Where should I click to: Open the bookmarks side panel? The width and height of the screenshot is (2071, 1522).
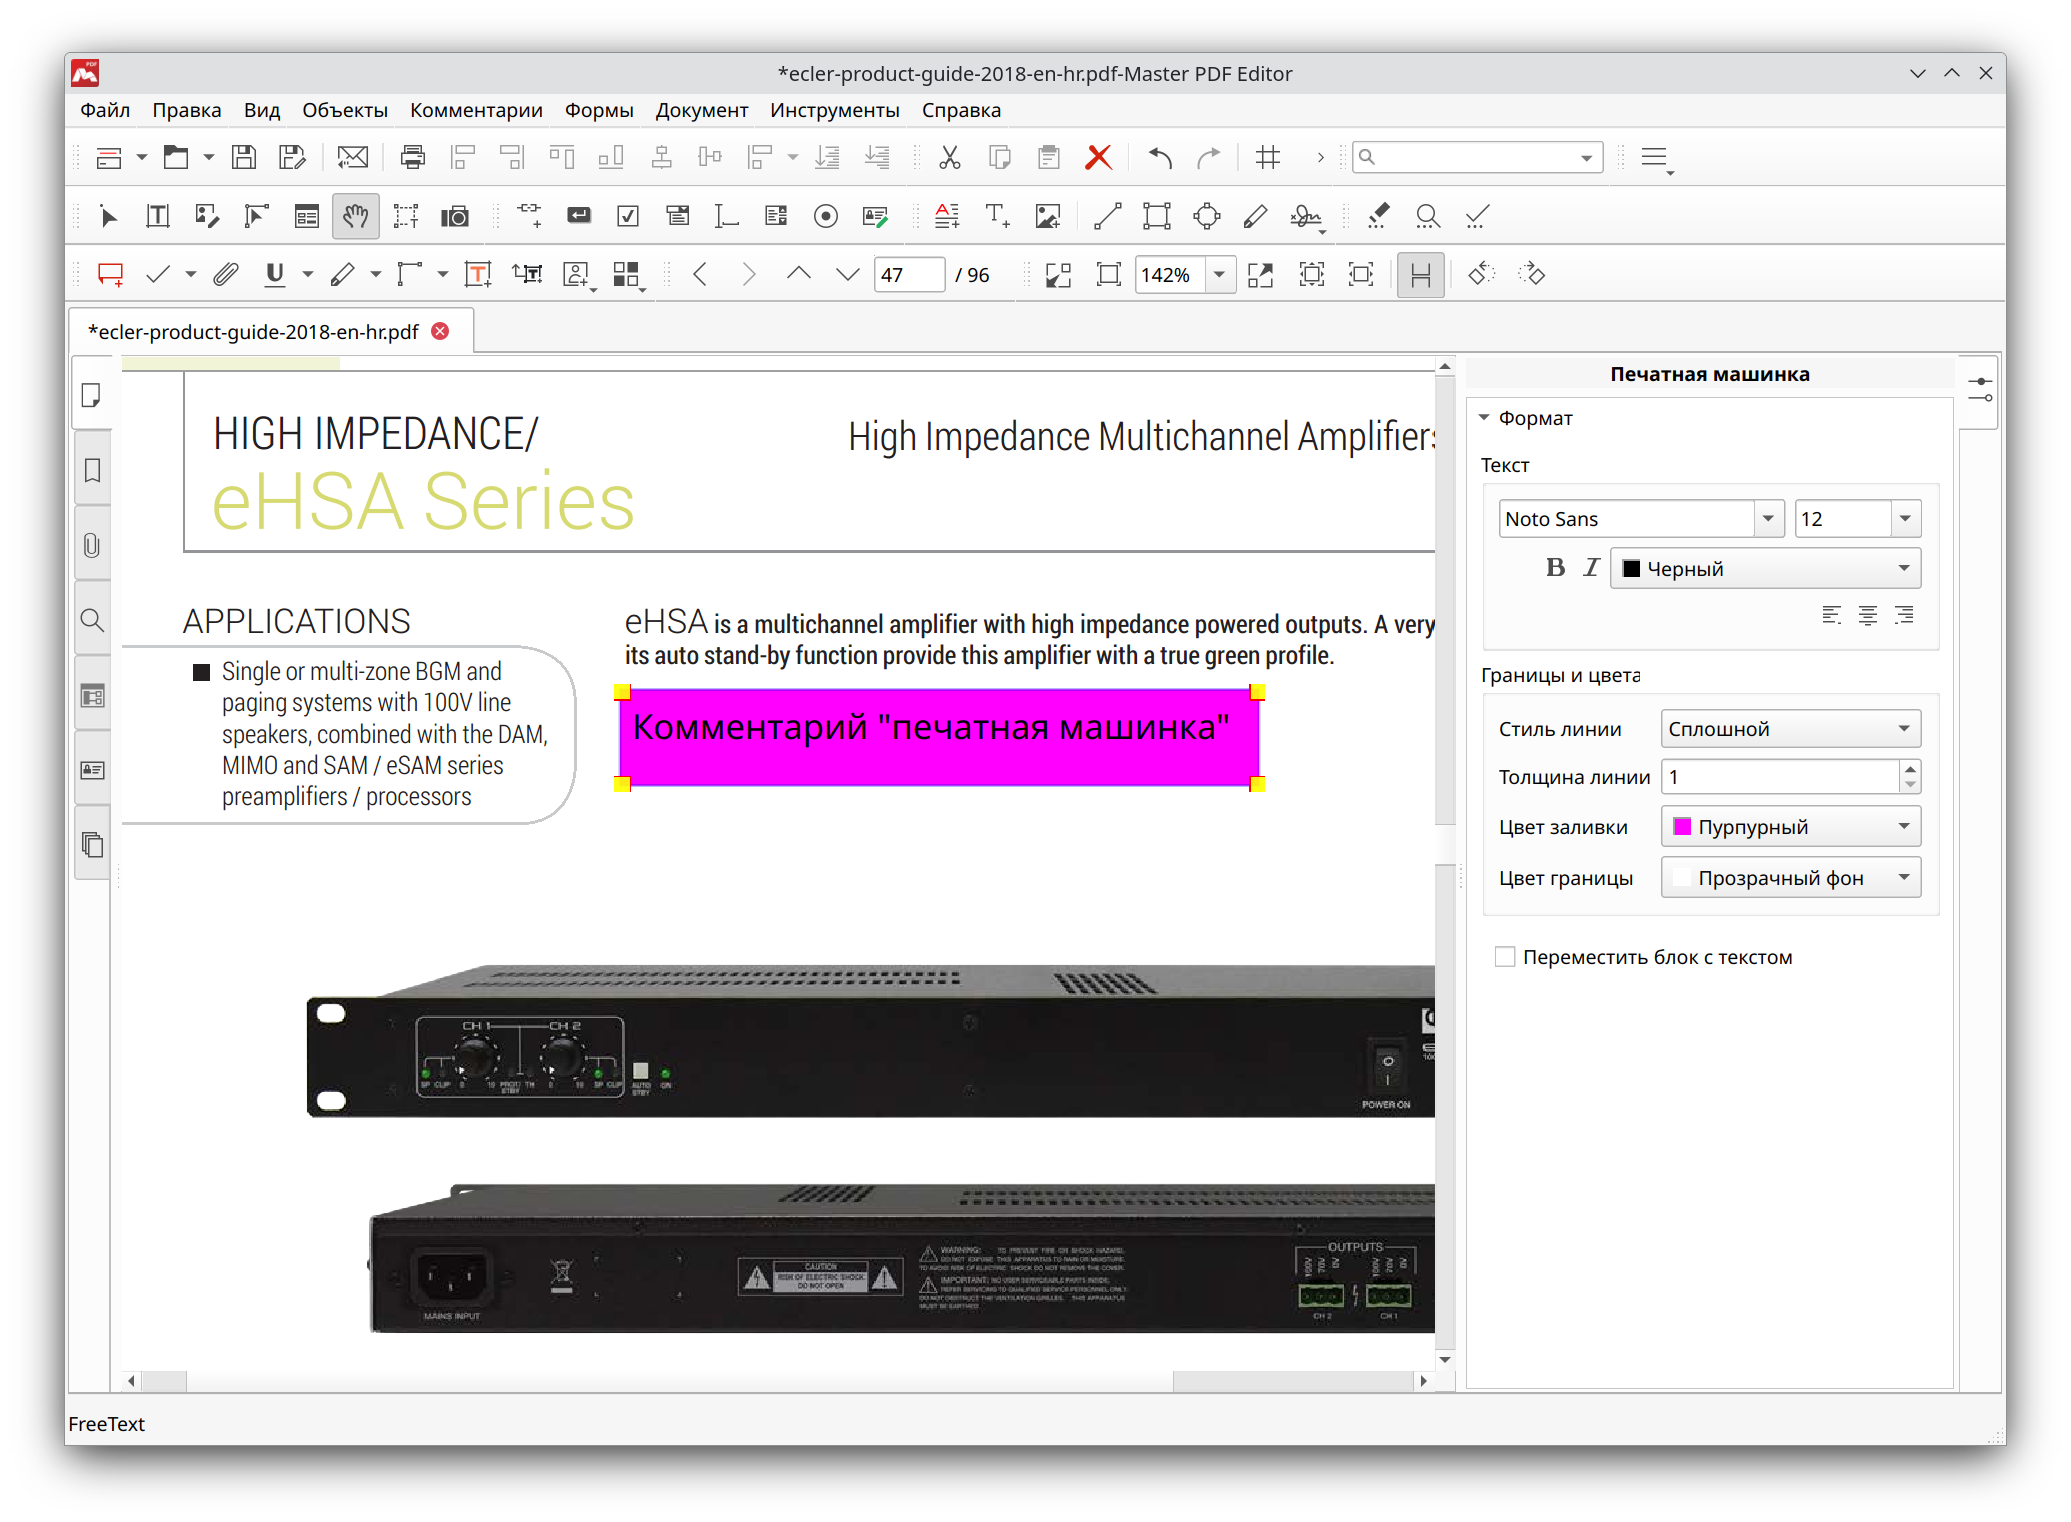point(92,470)
